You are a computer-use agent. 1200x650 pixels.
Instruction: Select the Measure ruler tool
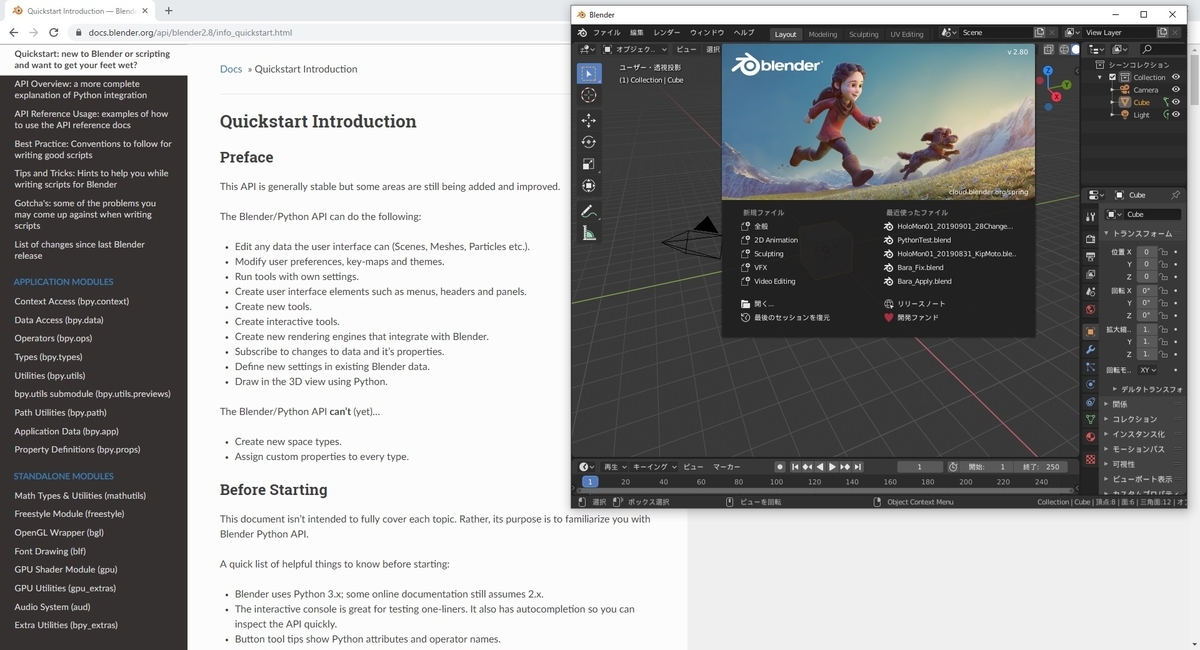[x=589, y=233]
